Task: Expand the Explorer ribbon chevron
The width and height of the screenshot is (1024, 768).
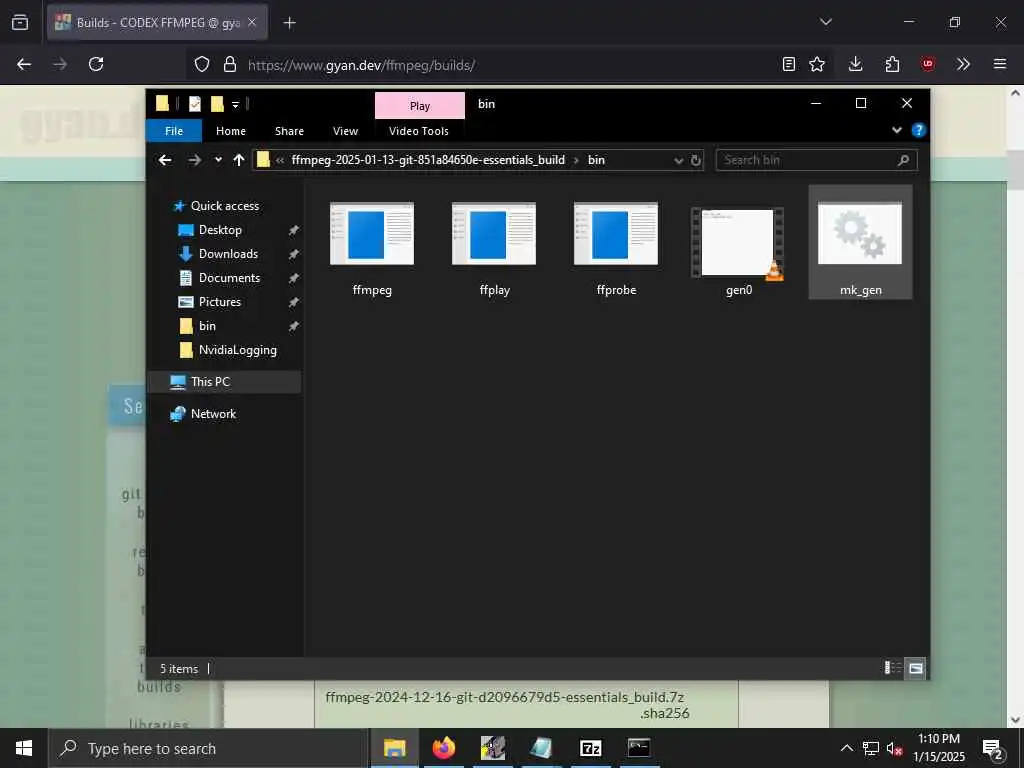Action: pyautogui.click(x=897, y=130)
